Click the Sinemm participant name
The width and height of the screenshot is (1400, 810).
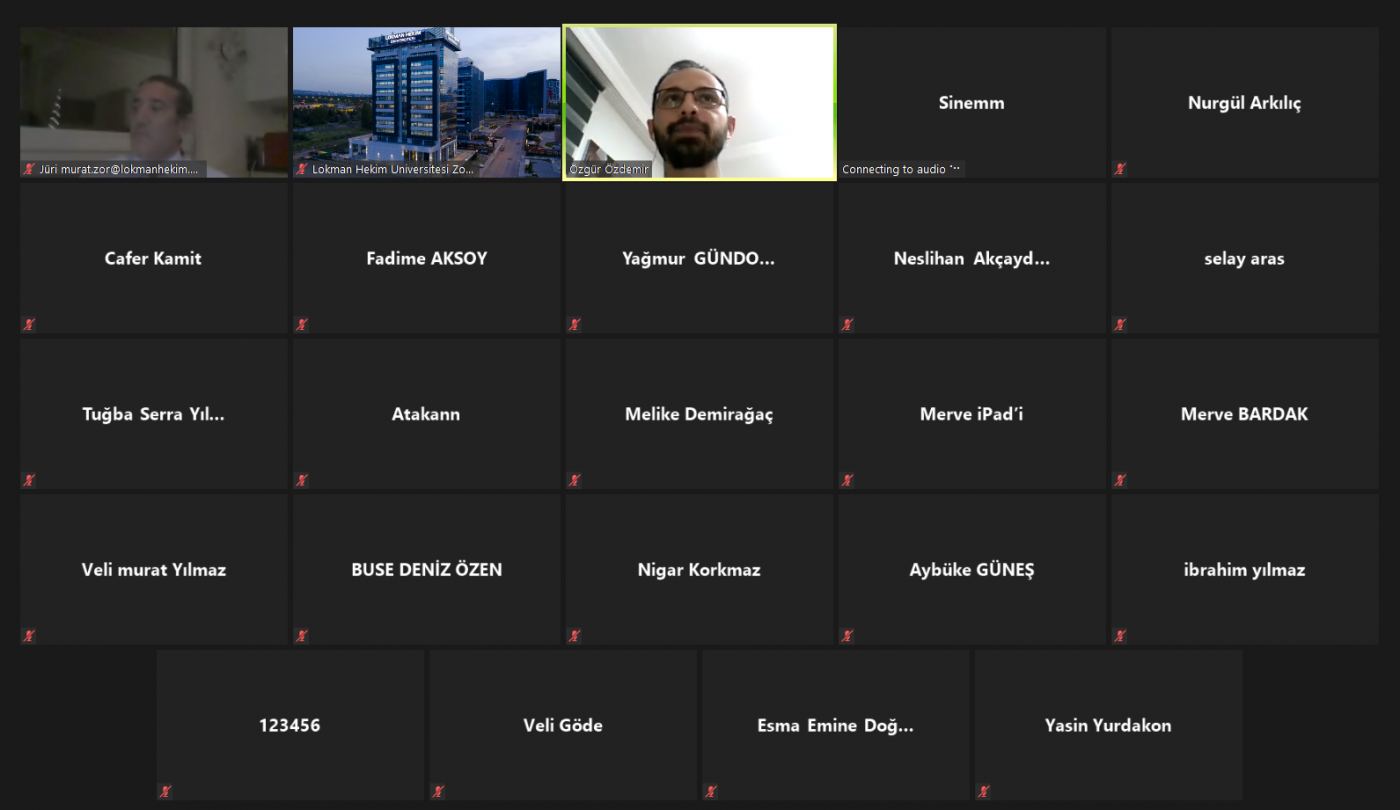point(972,103)
